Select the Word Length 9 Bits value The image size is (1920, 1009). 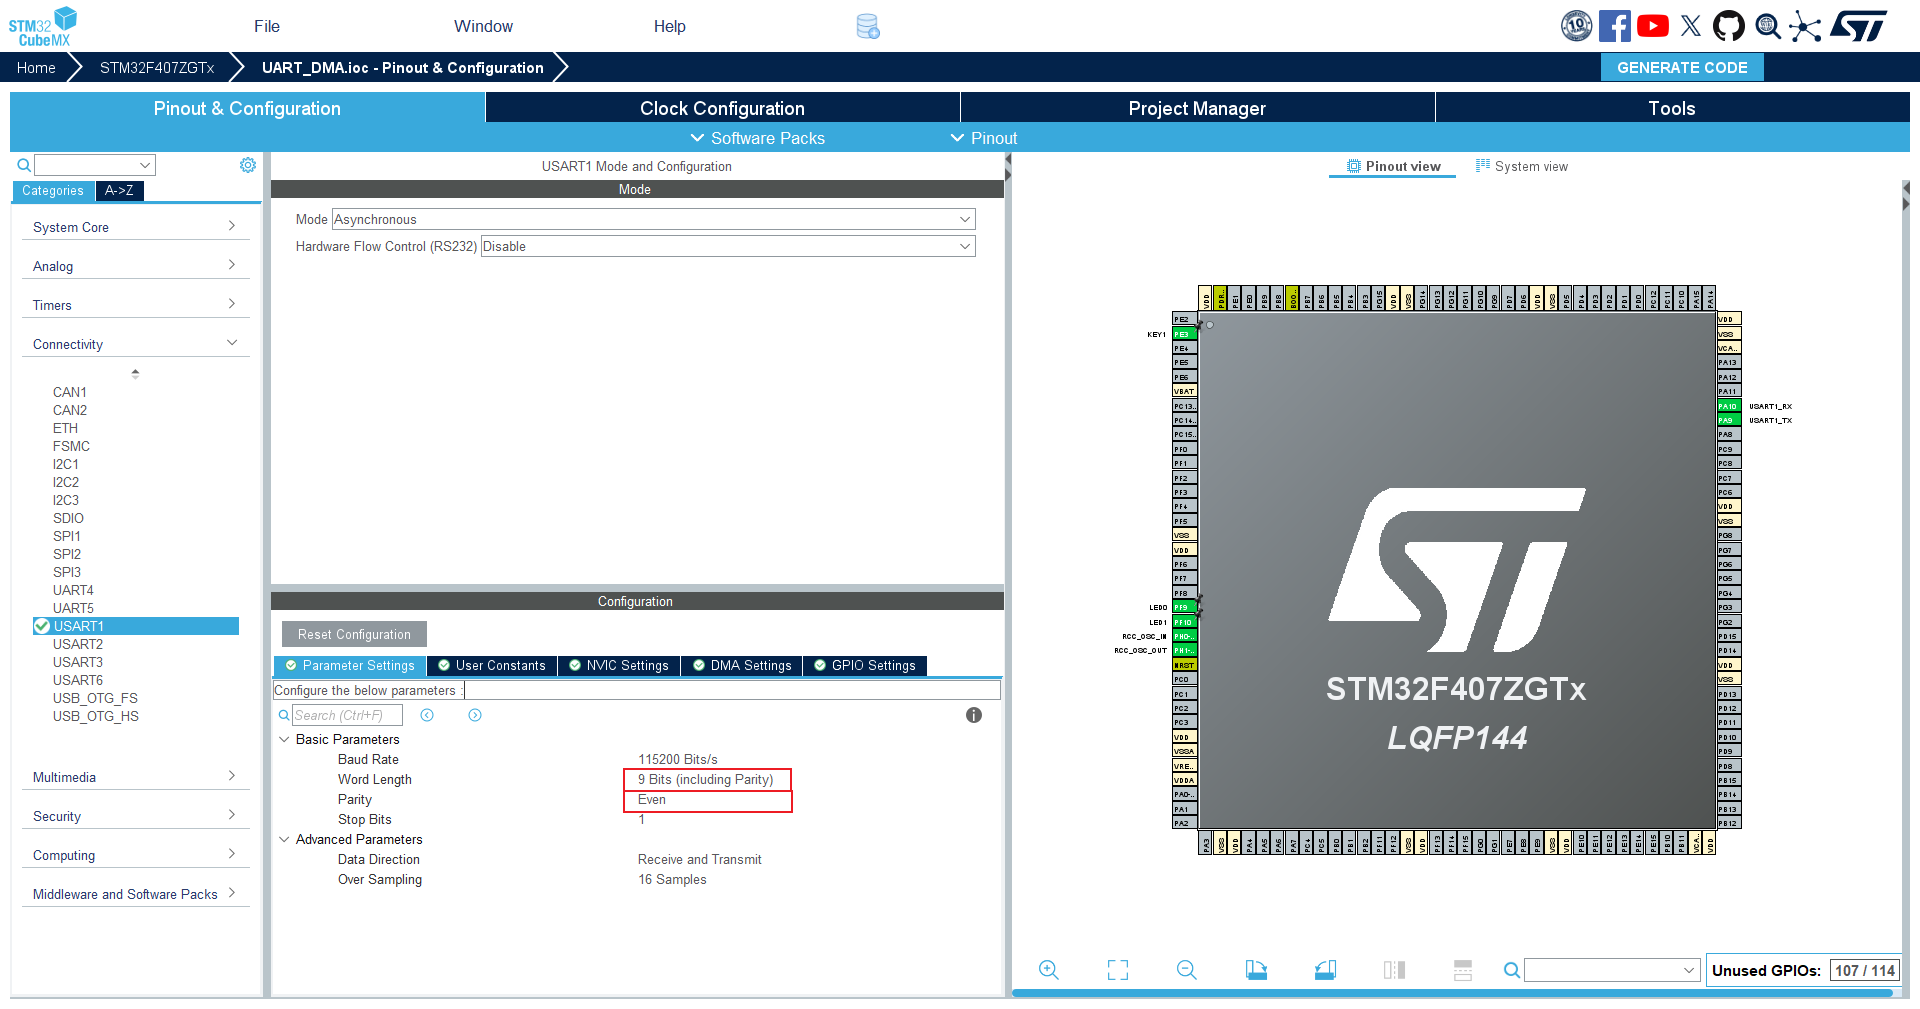tap(706, 780)
